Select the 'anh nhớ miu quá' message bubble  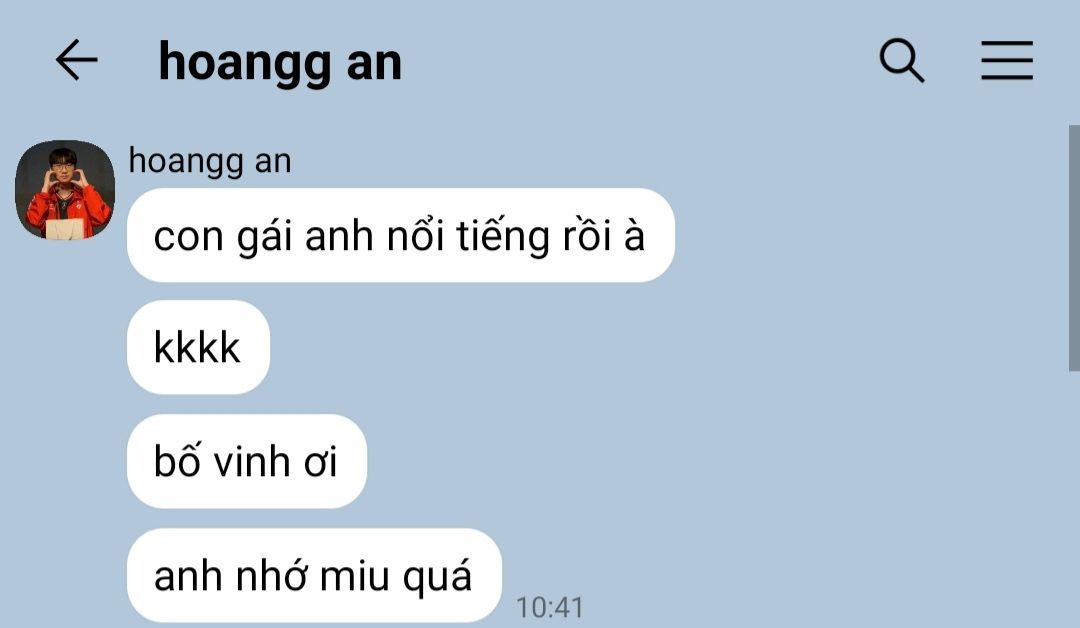[314, 576]
